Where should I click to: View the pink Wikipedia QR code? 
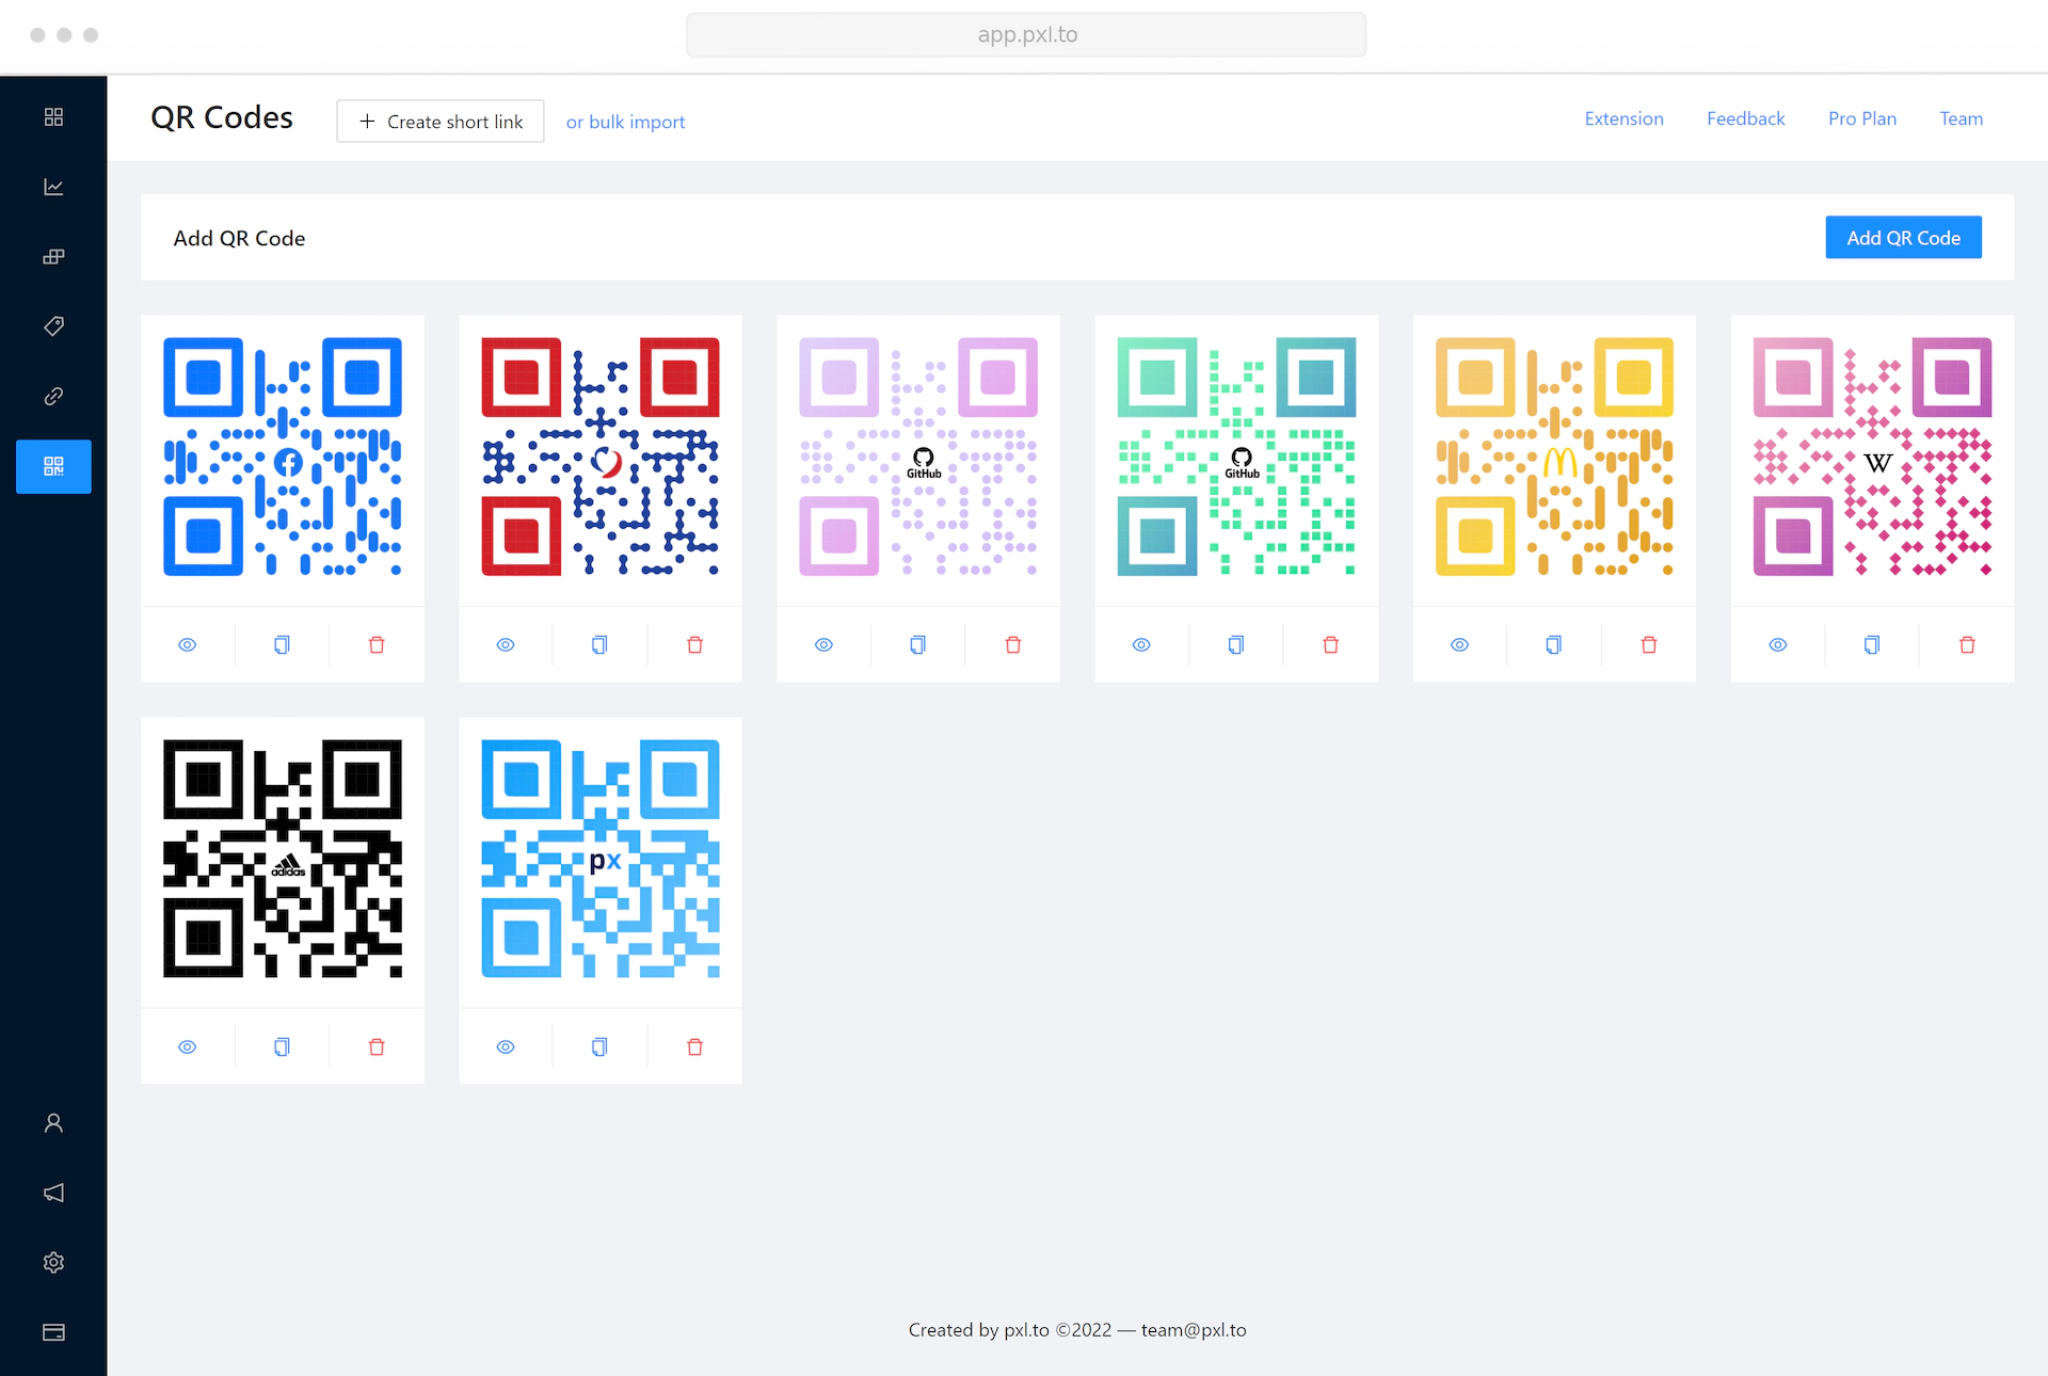[1778, 645]
